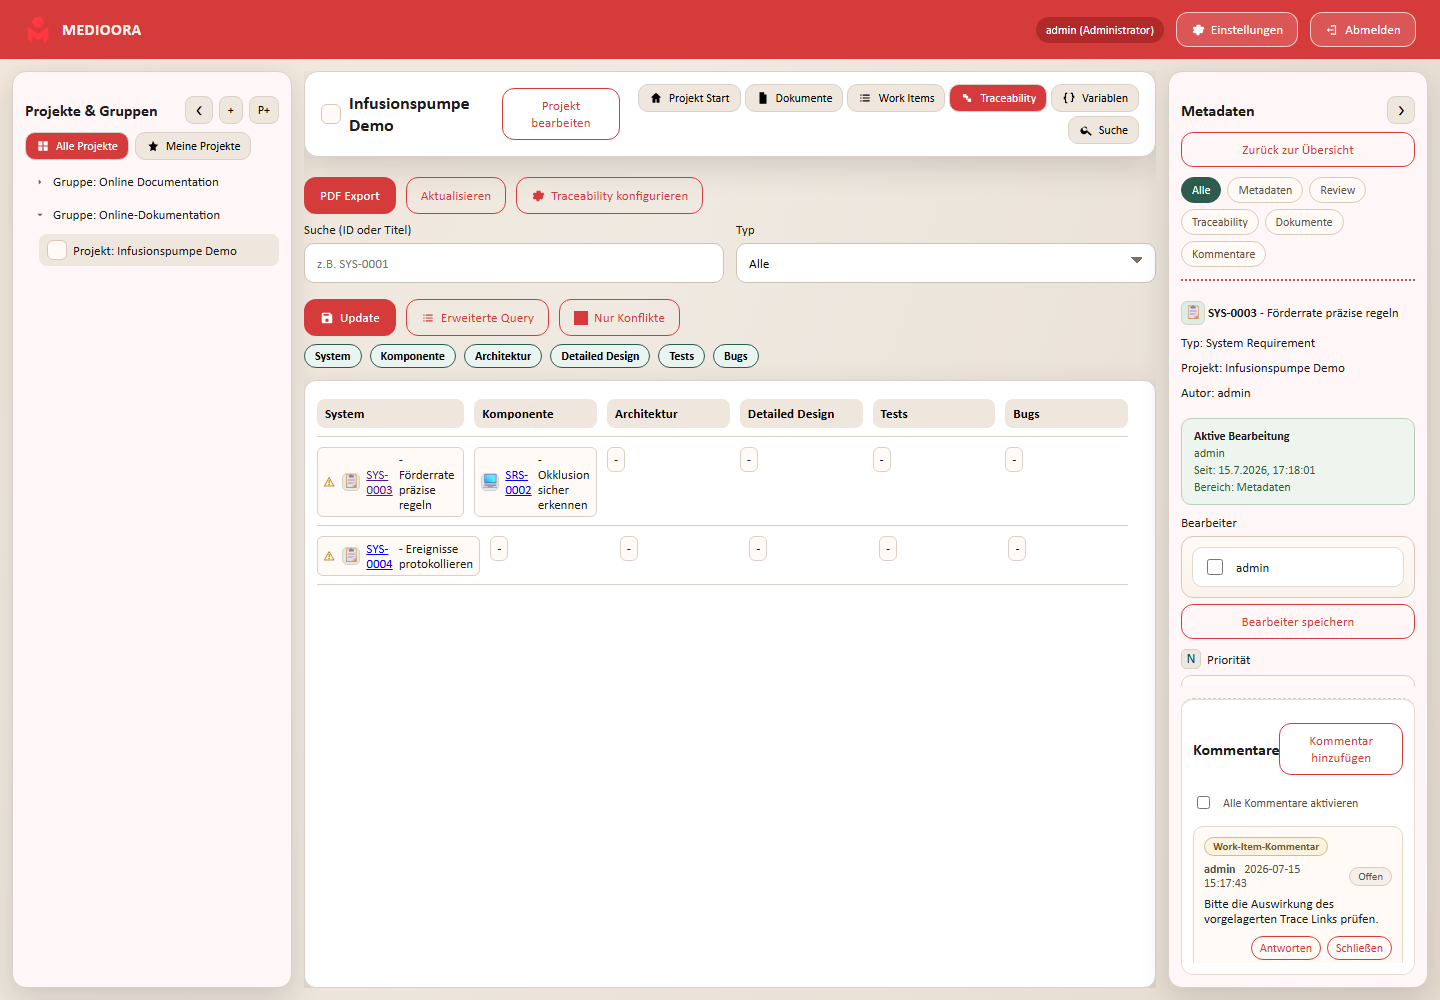Click the requirement document icon for SYS-0003
The height and width of the screenshot is (1000, 1440).
click(x=351, y=482)
